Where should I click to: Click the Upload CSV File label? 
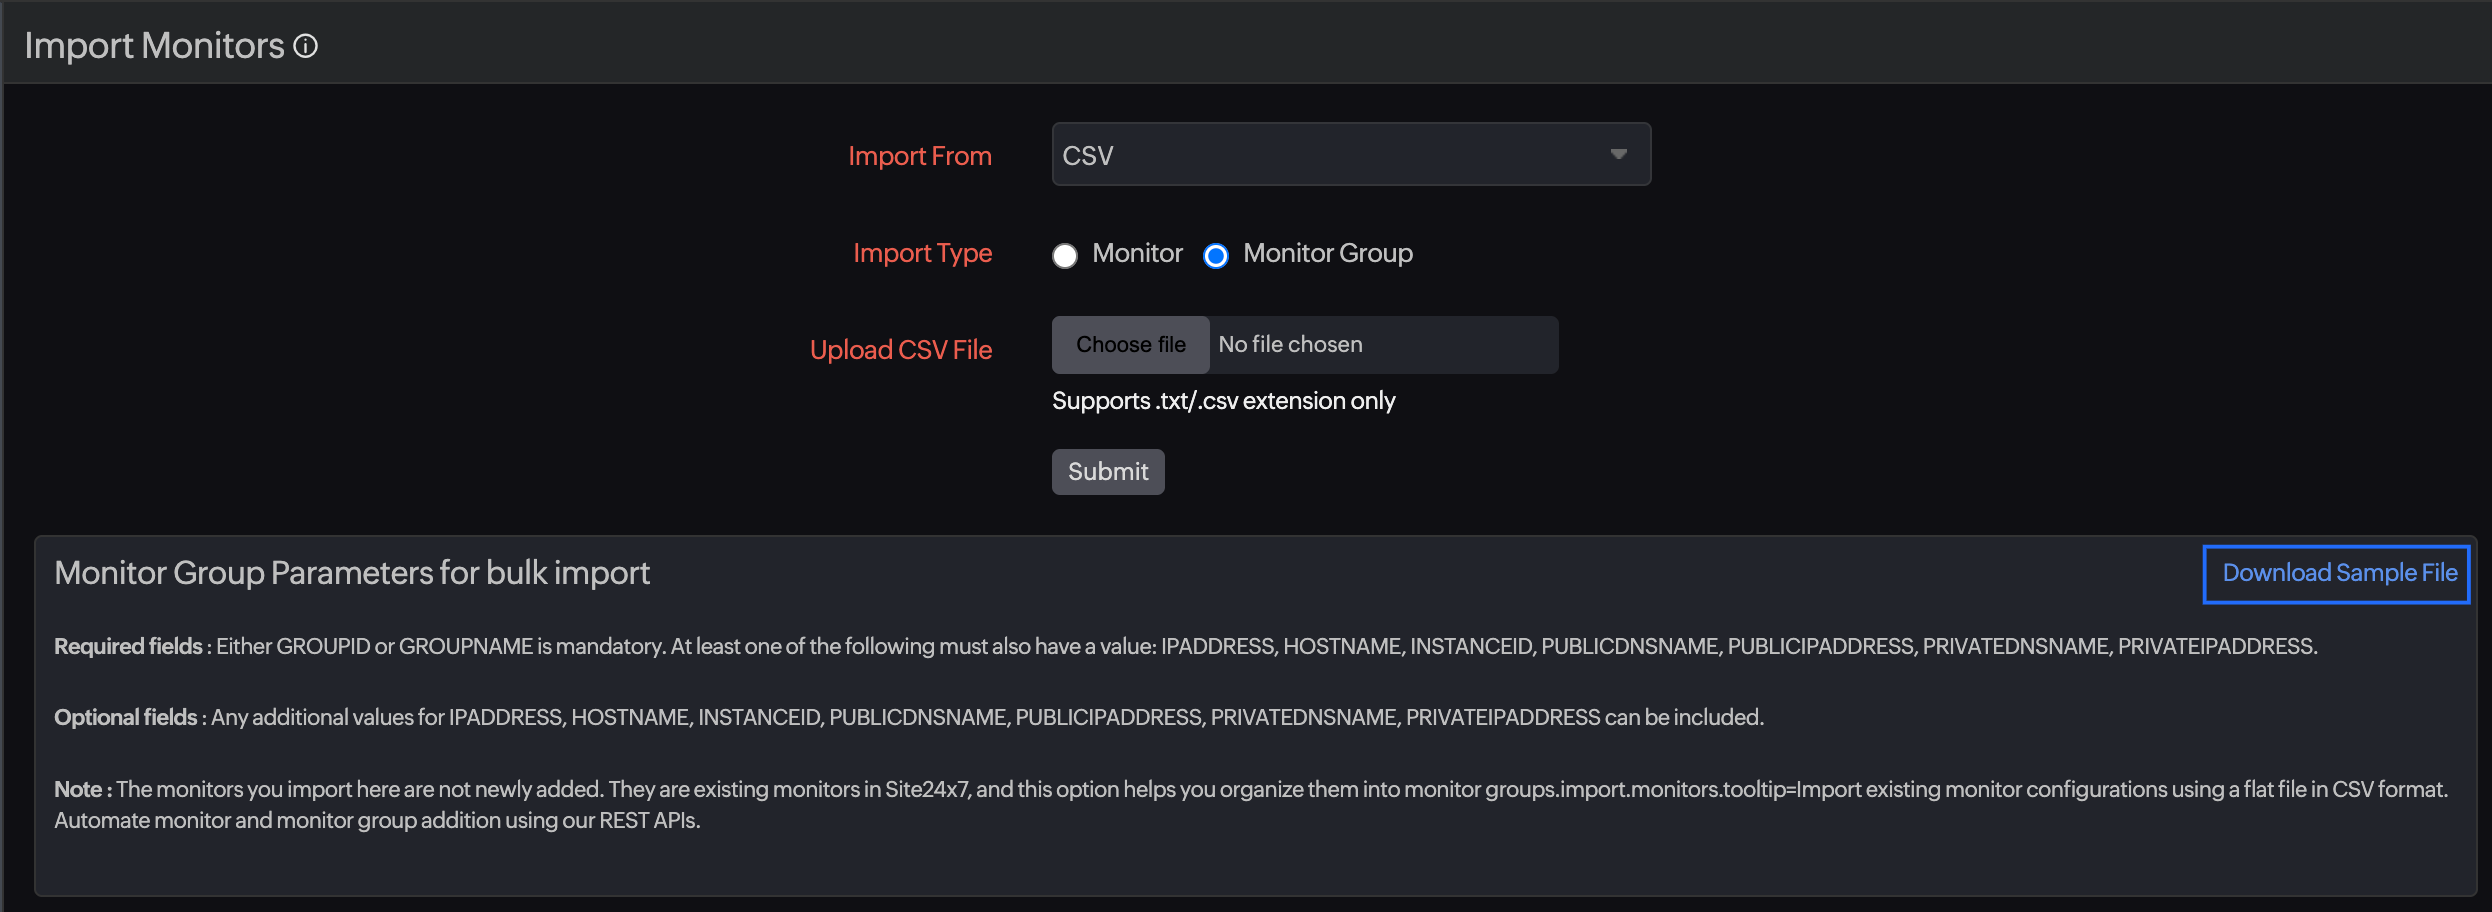tap(900, 350)
